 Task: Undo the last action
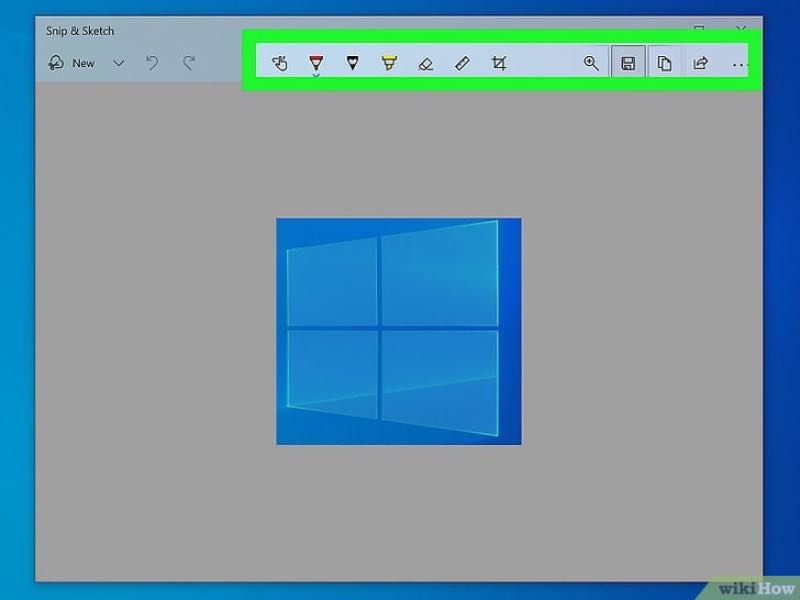(152, 63)
